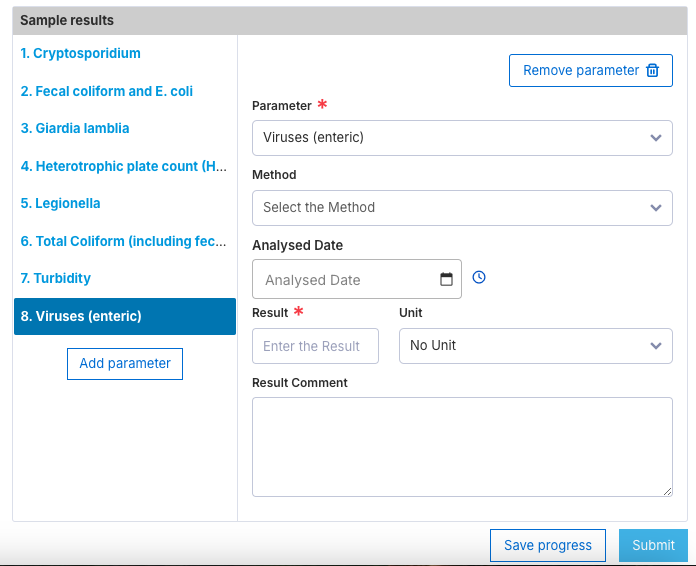The image size is (696, 566).
Task: Open 3. Giardia lamblia parameter
Action: click(x=75, y=128)
